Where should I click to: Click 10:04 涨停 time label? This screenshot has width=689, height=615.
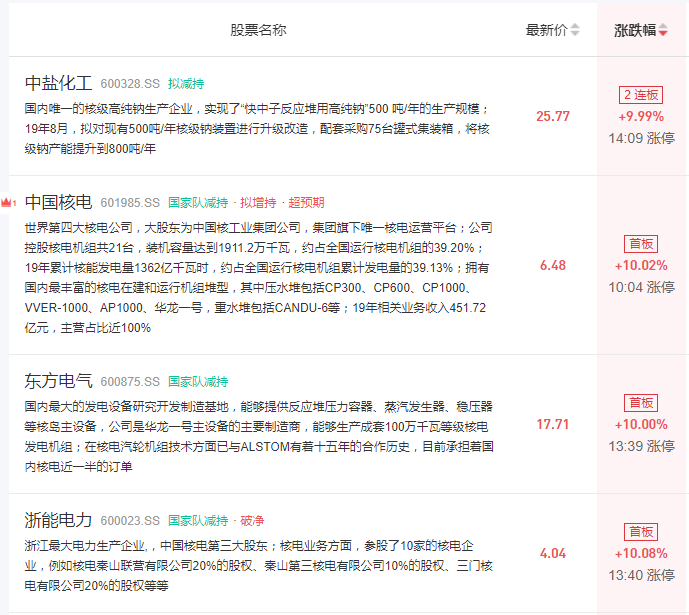(642, 287)
